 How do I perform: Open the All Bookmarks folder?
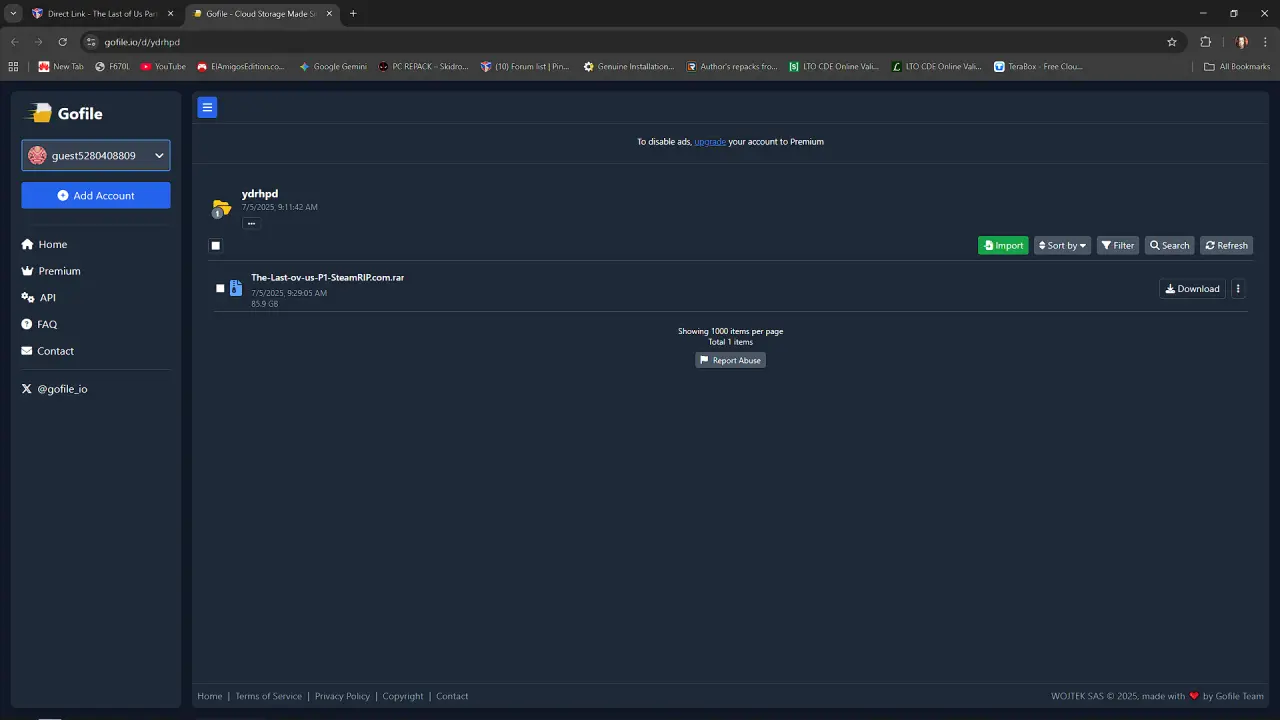click(1237, 67)
